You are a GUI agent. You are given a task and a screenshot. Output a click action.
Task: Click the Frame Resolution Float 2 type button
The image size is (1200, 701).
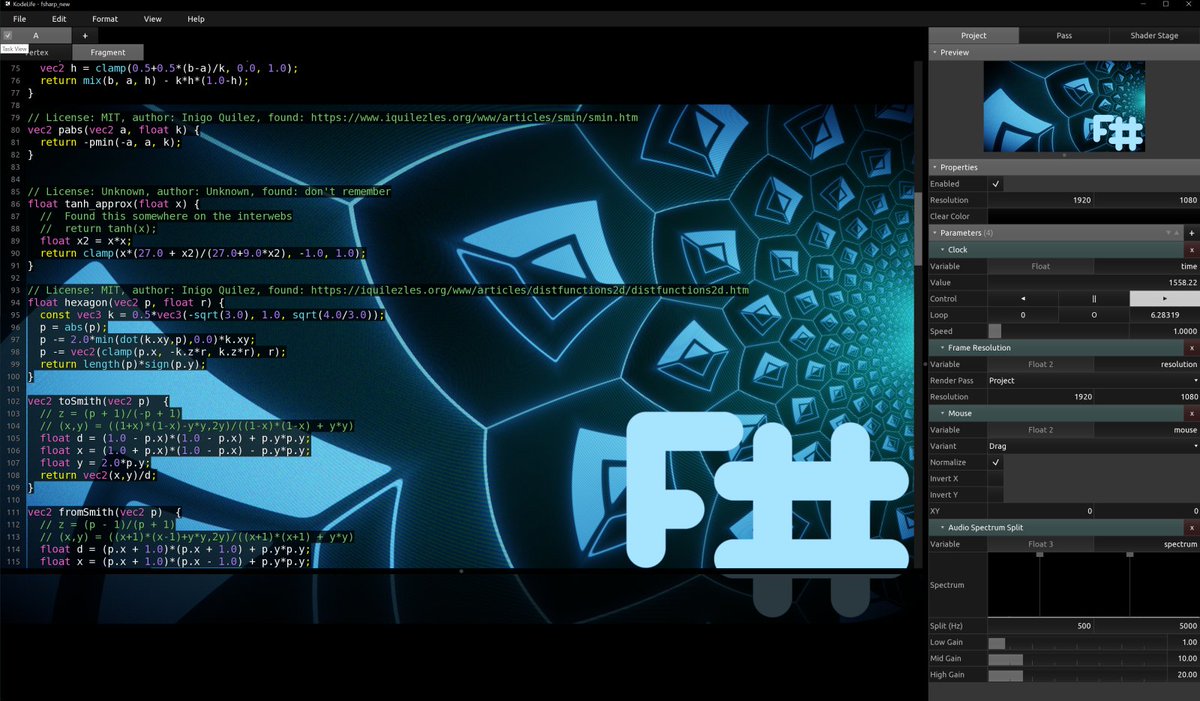pos(1040,364)
